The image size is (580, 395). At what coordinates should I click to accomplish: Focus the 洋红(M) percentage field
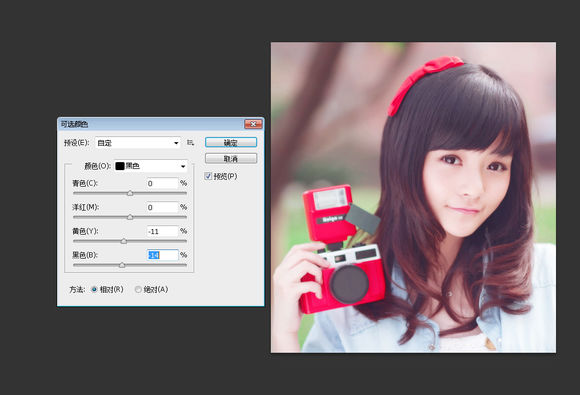pos(162,207)
